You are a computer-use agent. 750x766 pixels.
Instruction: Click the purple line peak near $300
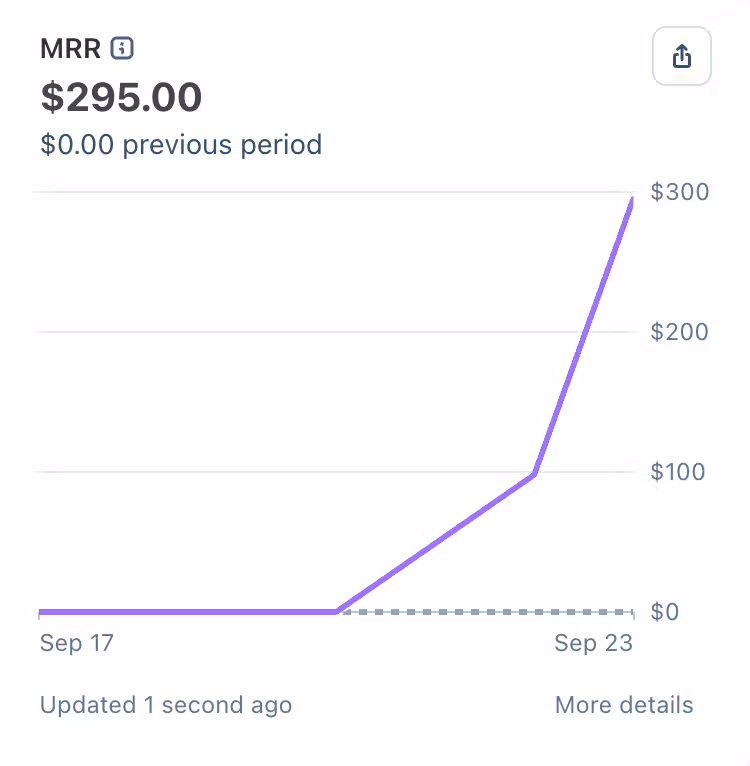pyautogui.click(x=632, y=200)
